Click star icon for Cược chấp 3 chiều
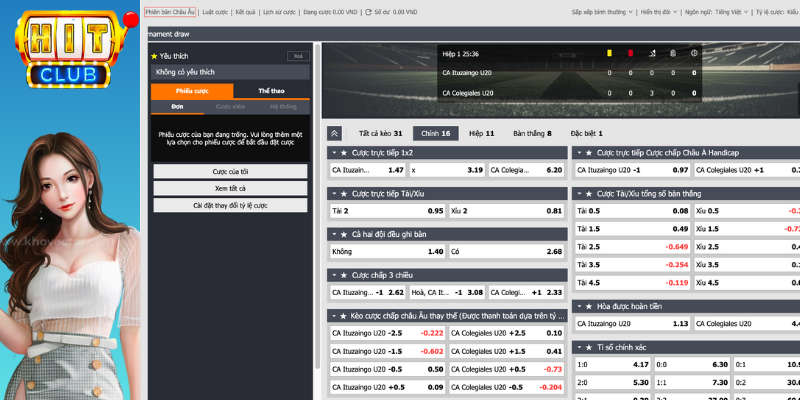Screen dimensions: 800x400 click(x=344, y=273)
